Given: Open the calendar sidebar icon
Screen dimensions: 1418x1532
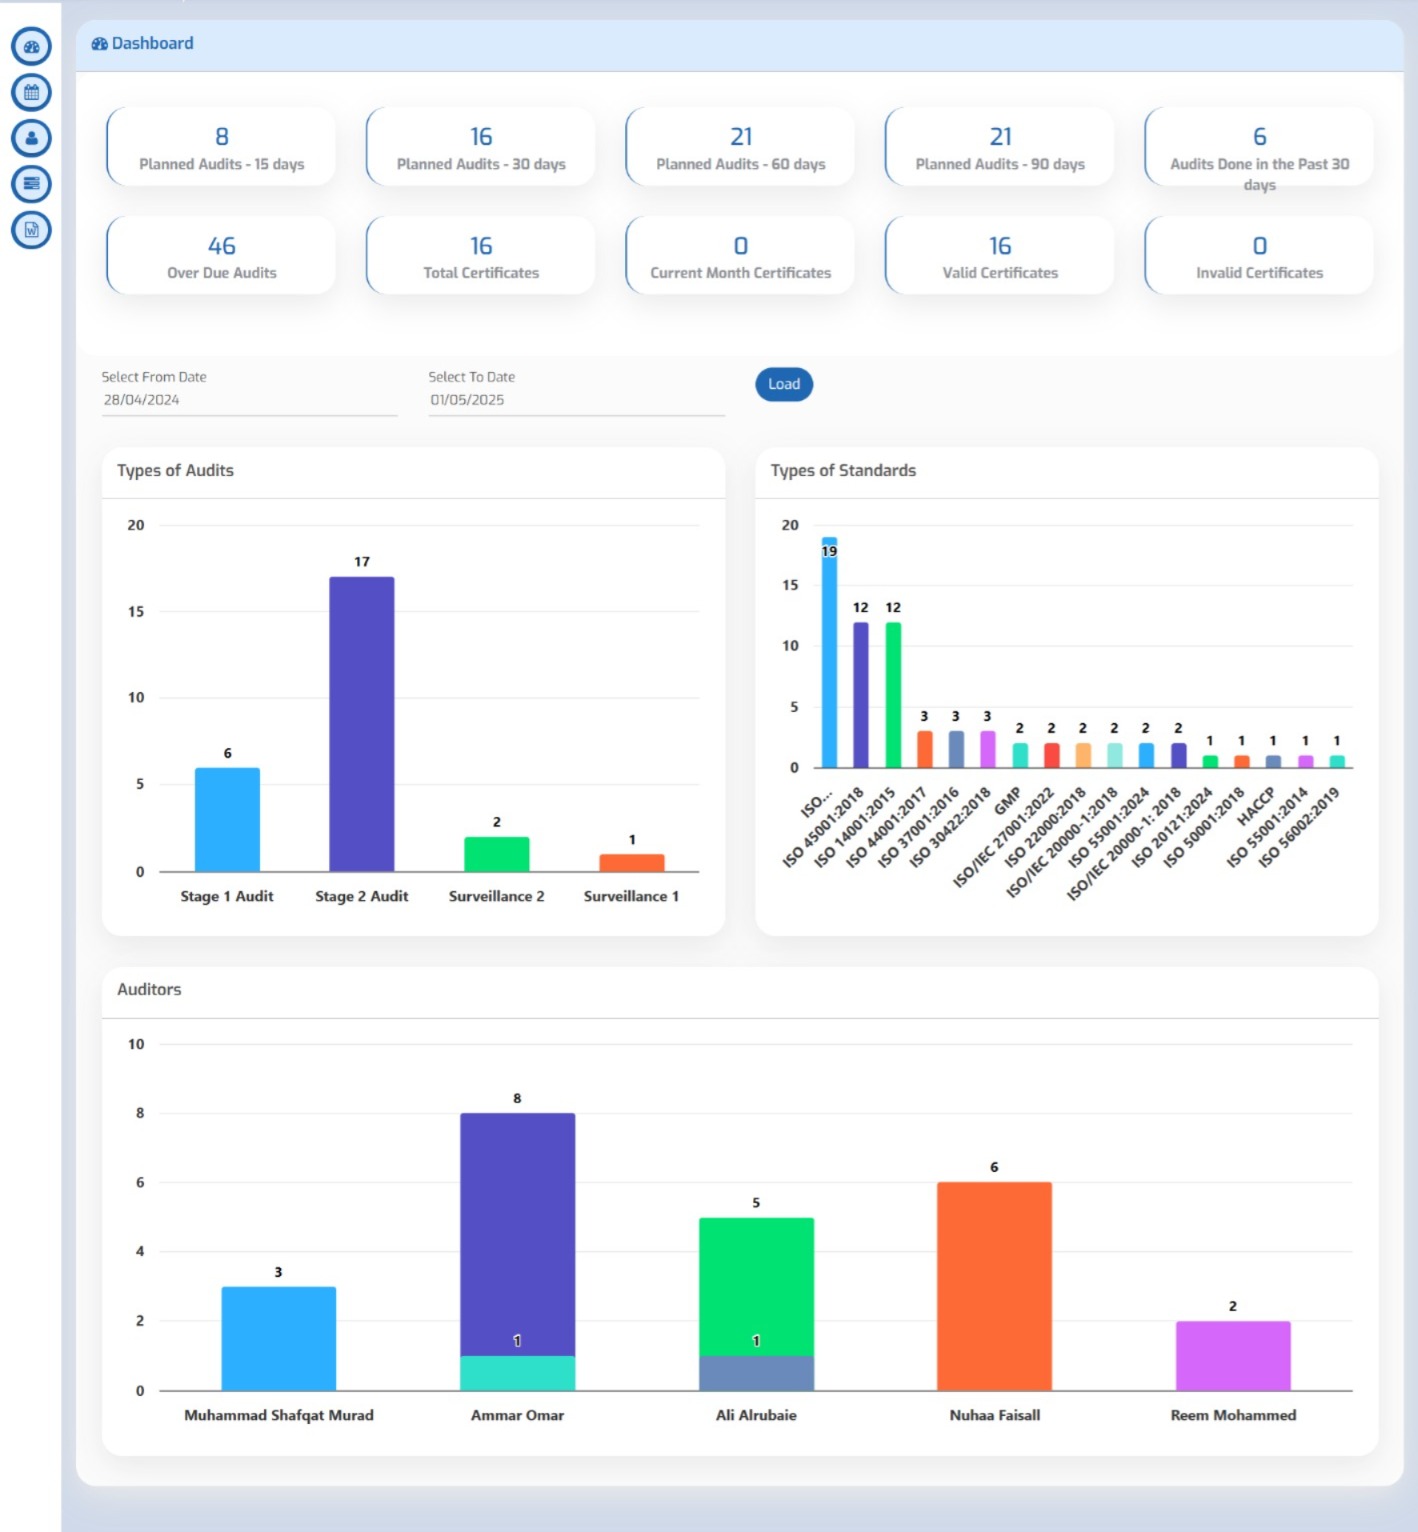Looking at the screenshot, I should point(31,93).
